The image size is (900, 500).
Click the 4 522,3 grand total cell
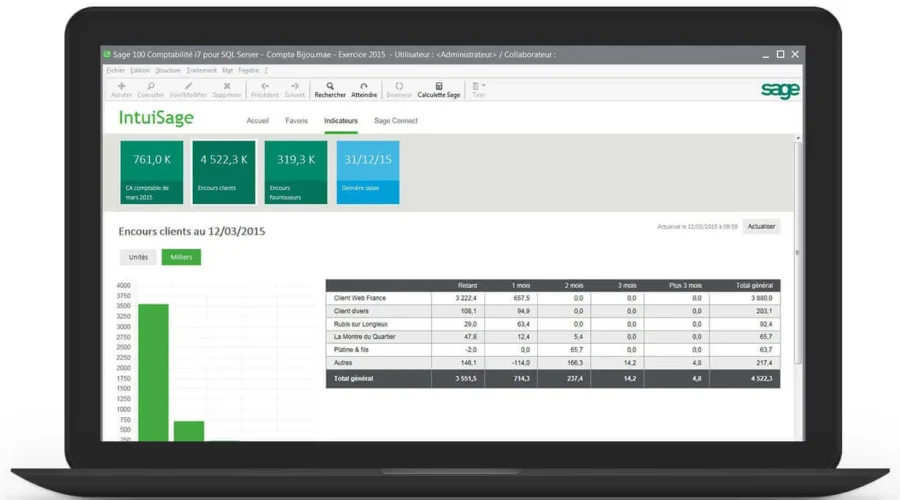762,379
